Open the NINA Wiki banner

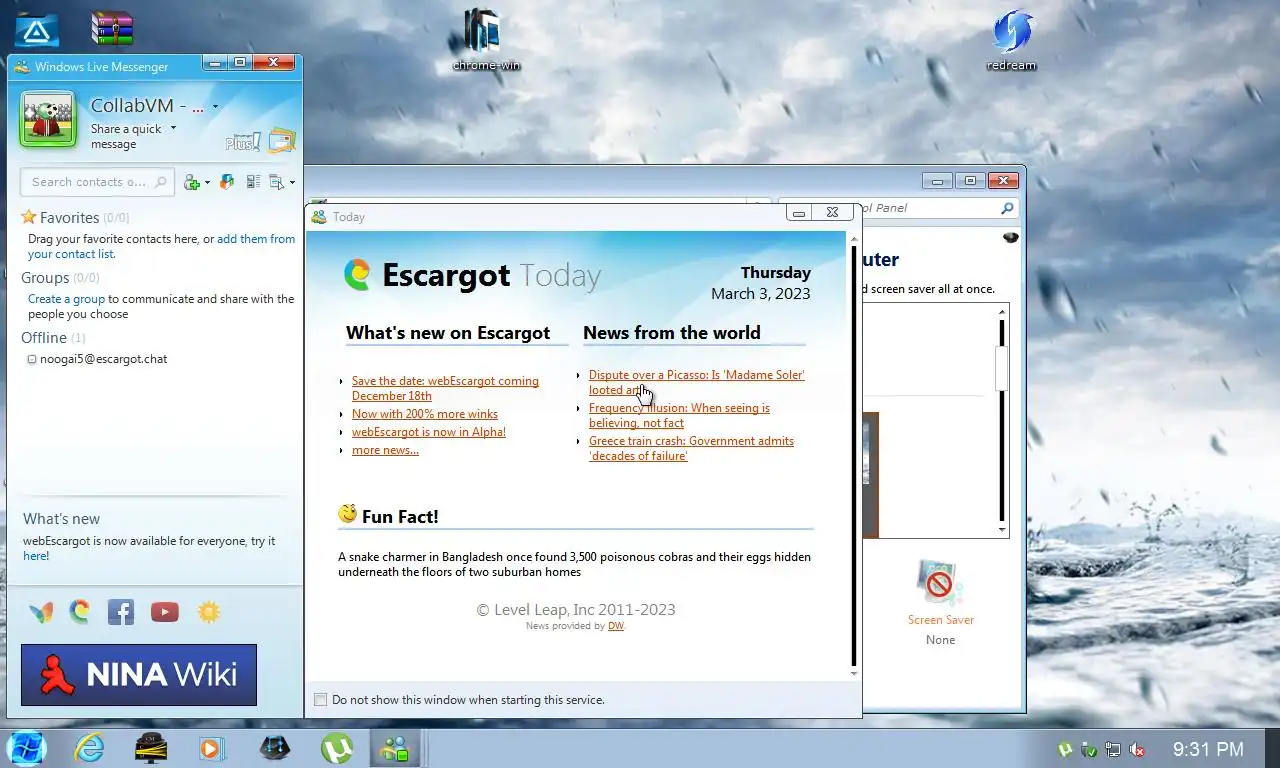(139, 675)
